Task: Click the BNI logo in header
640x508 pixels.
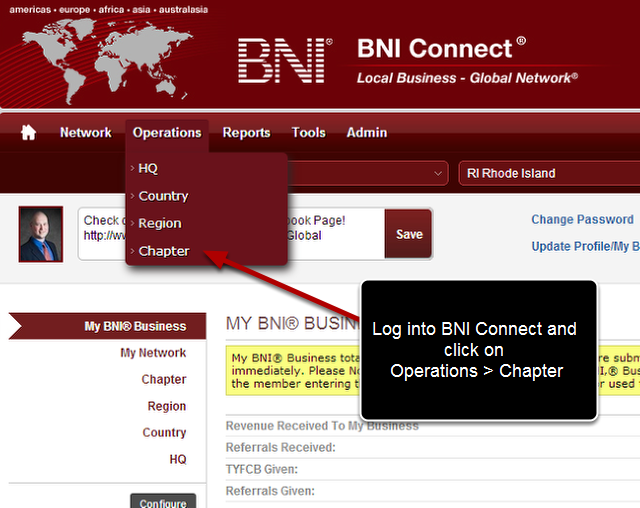Action: click(282, 62)
